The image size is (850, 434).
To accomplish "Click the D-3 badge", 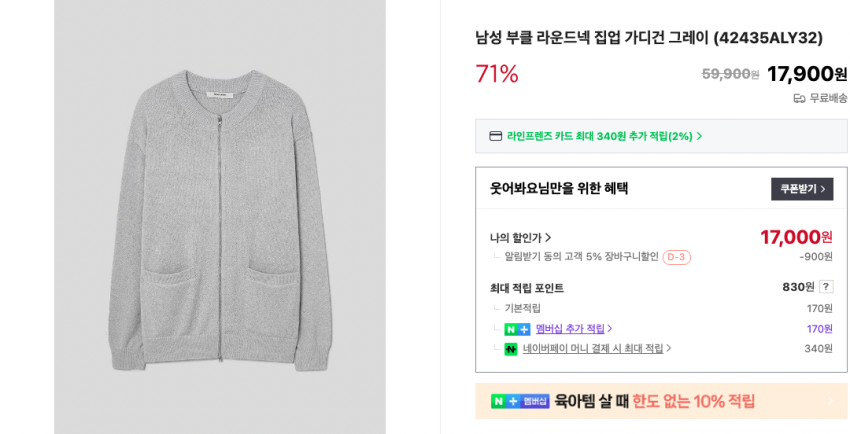I will coord(676,257).
